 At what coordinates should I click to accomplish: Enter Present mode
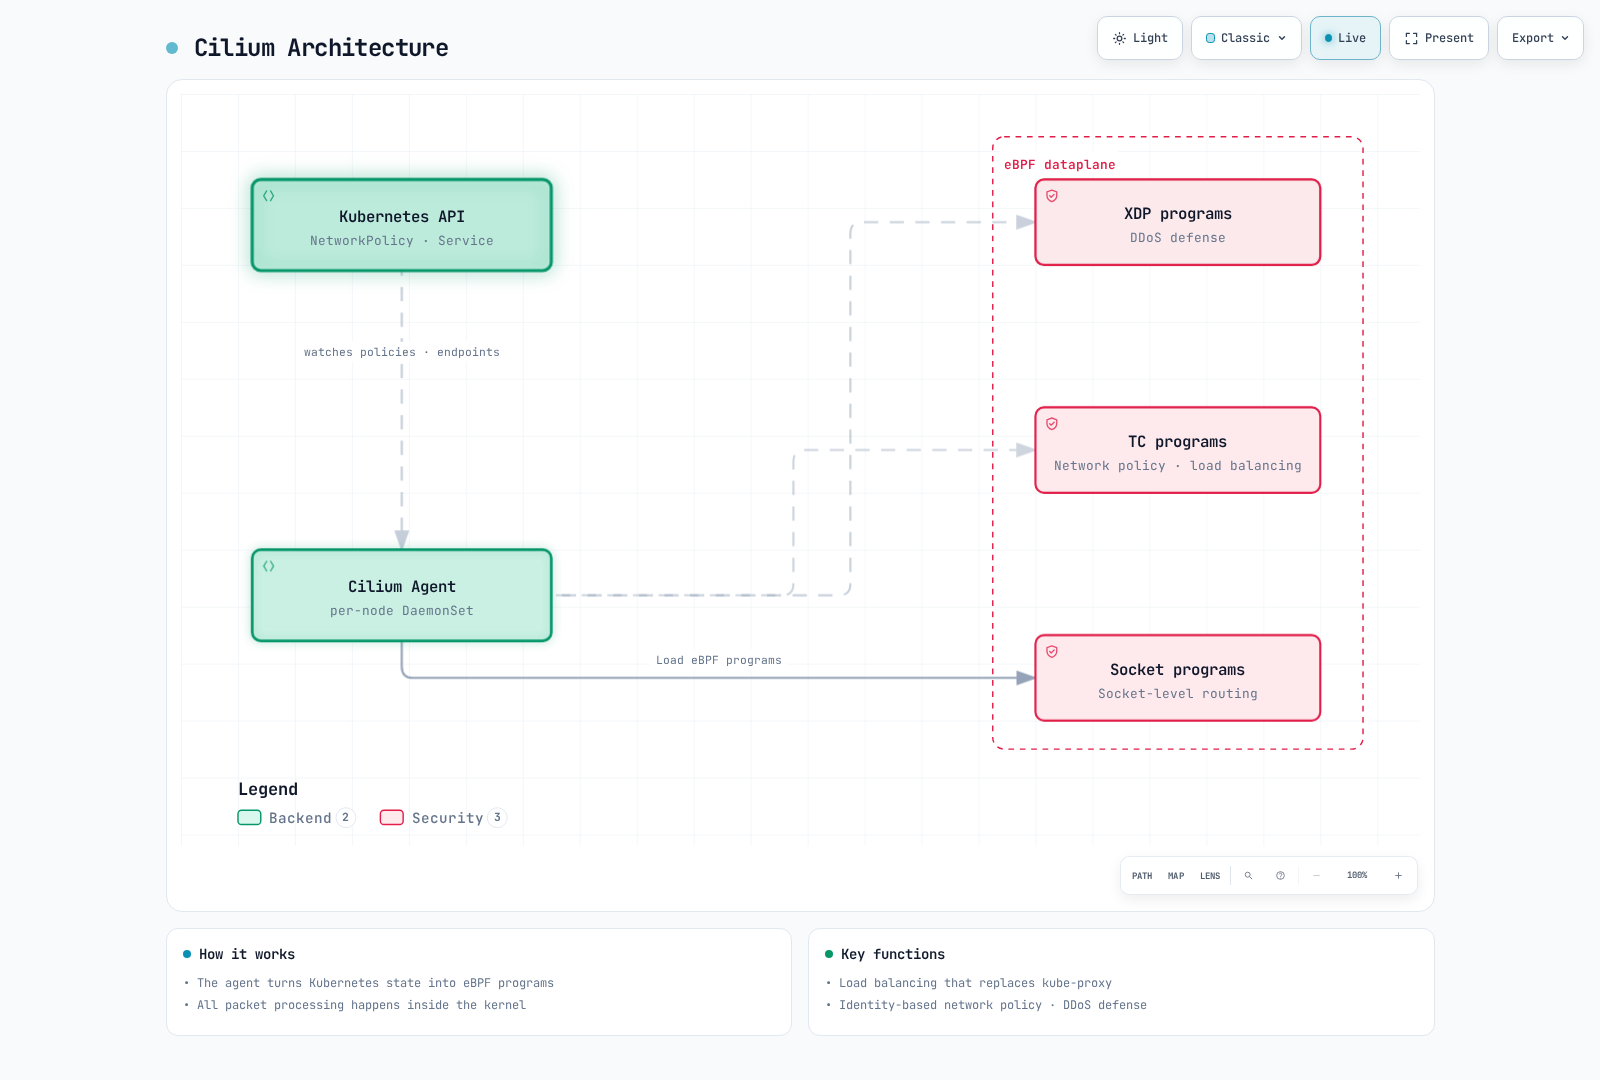coord(1439,38)
